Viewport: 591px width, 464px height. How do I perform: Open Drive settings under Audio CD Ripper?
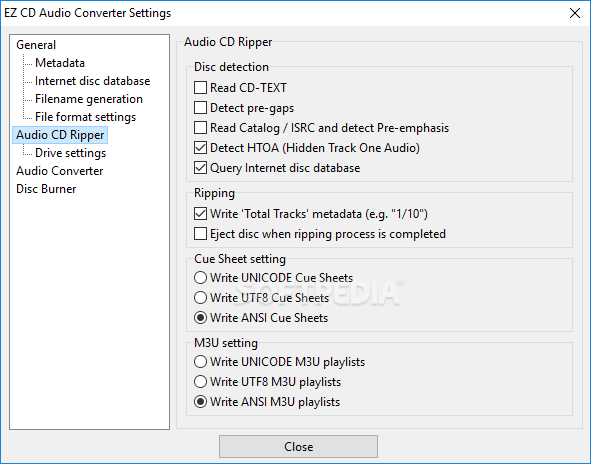(x=70, y=153)
